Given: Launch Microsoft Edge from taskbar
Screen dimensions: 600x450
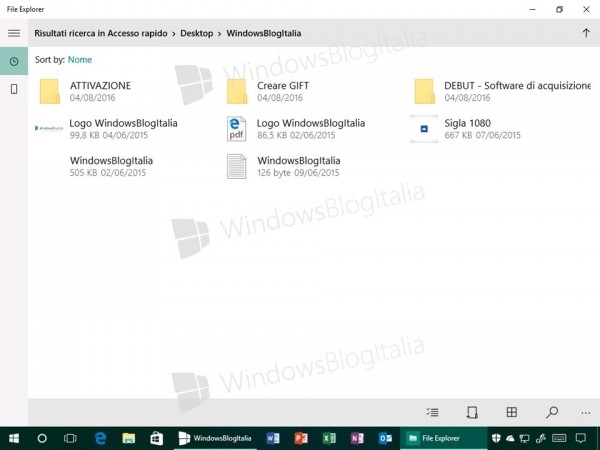Looking at the screenshot, I should (x=100, y=438).
